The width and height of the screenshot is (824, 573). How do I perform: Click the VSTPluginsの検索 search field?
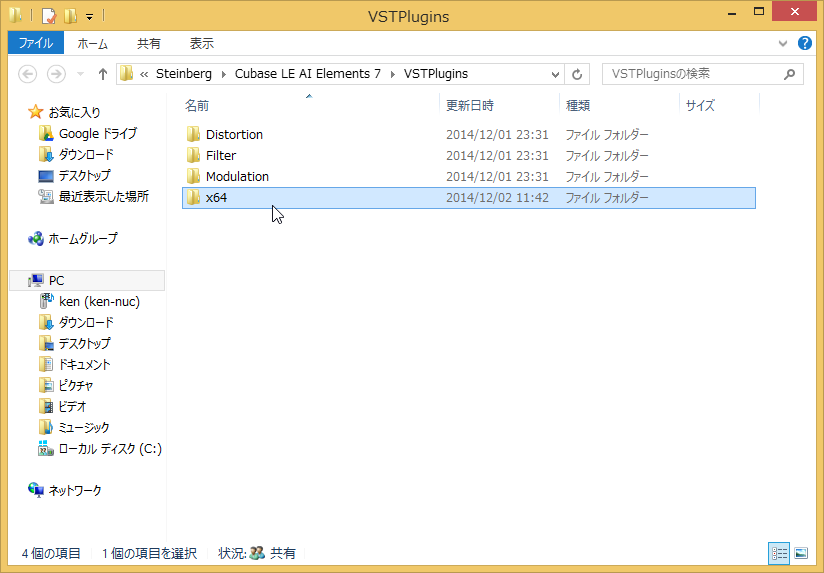point(693,74)
